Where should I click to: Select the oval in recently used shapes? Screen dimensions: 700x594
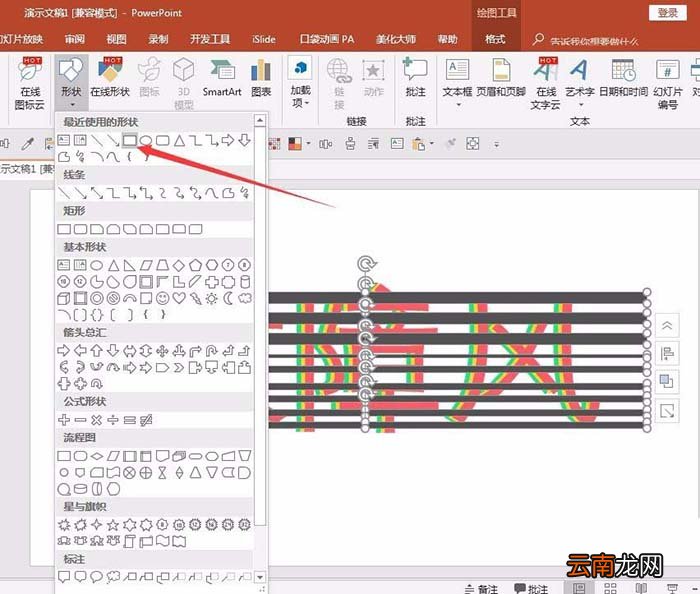click(146, 141)
